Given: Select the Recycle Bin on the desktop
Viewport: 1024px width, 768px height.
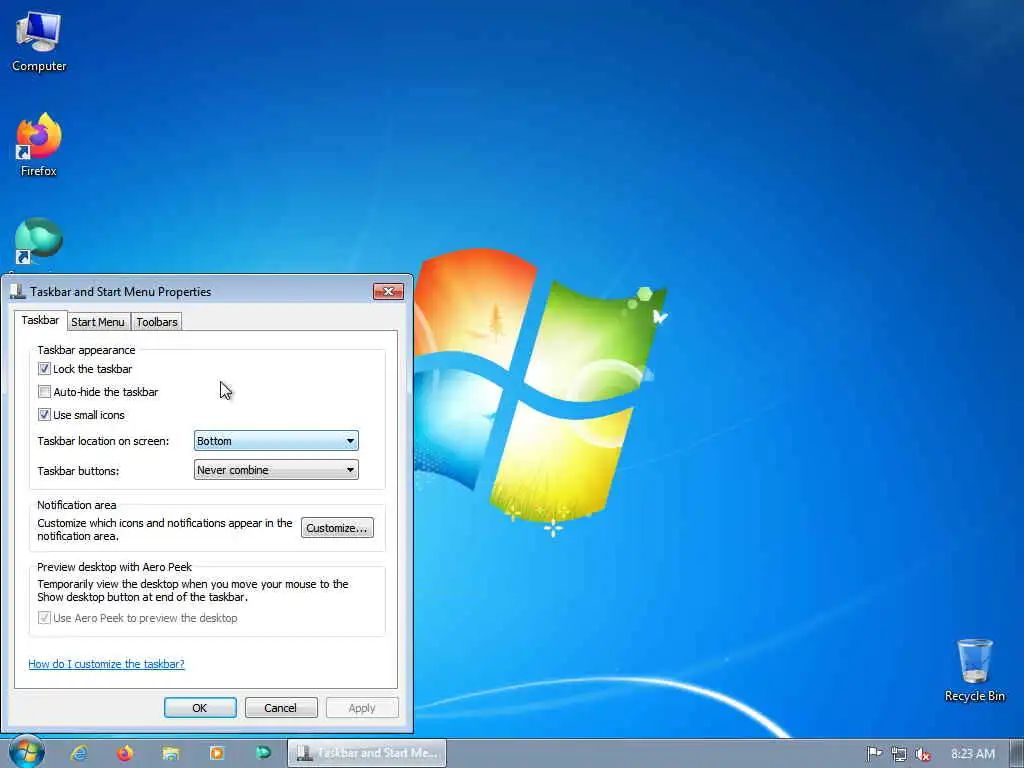Looking at the screenshot, I should click(974, 670).
